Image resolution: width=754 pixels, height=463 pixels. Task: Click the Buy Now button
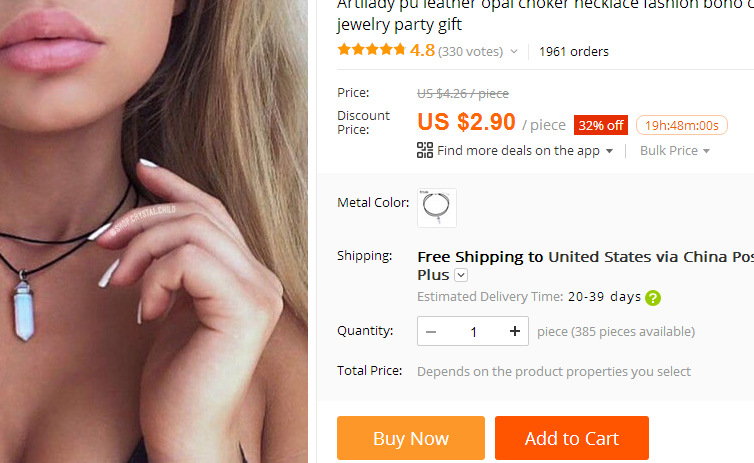[x=411, y=438]
